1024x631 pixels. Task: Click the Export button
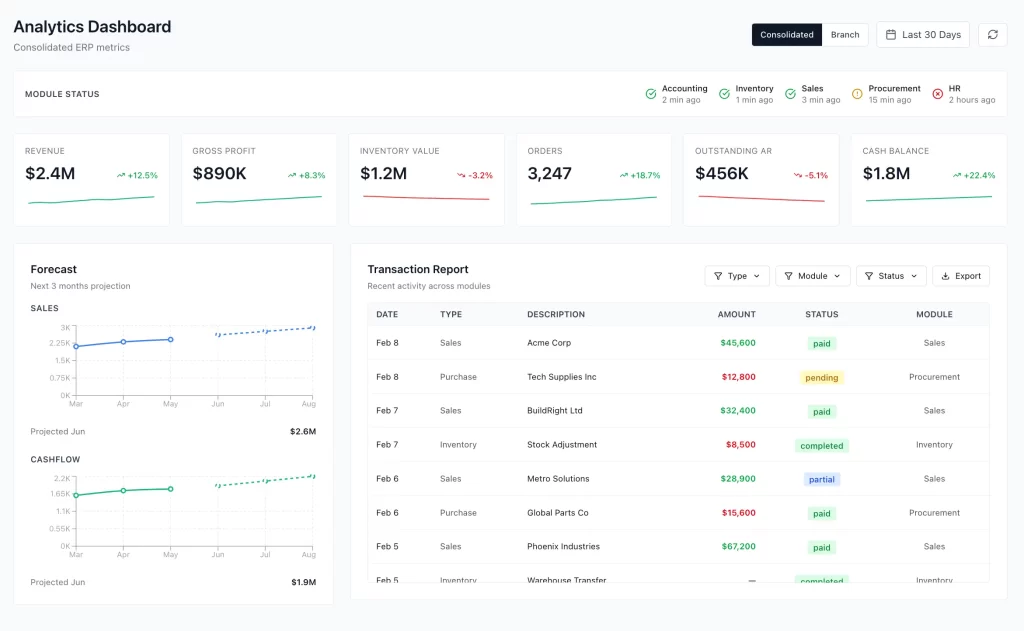click(961, 275)
